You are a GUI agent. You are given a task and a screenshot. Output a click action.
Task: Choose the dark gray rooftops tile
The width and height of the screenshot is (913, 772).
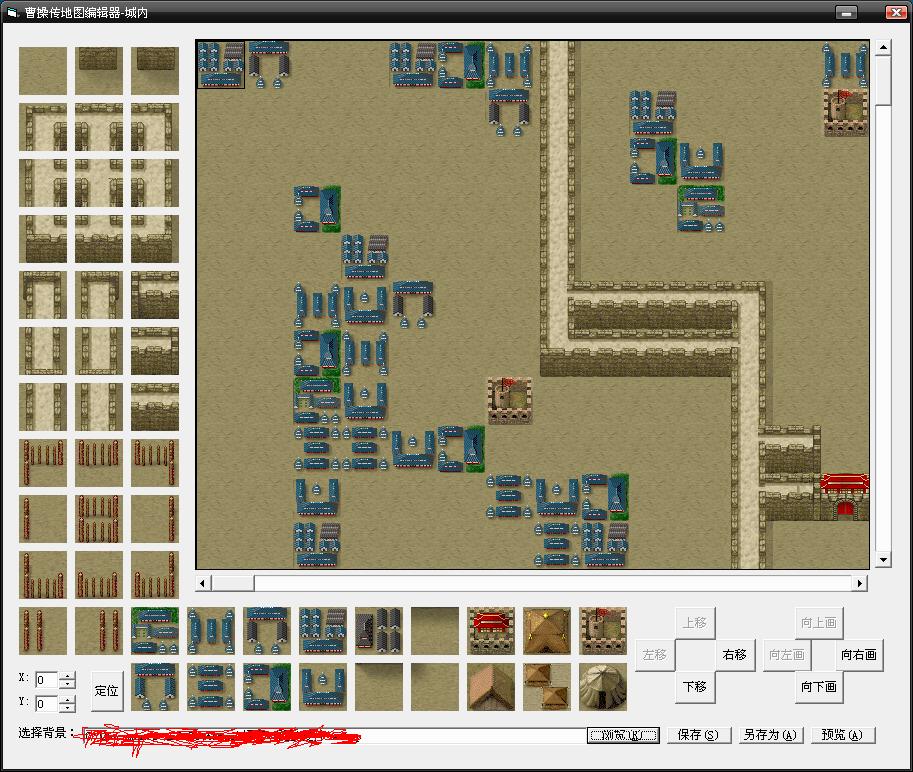tap(379, 631)
